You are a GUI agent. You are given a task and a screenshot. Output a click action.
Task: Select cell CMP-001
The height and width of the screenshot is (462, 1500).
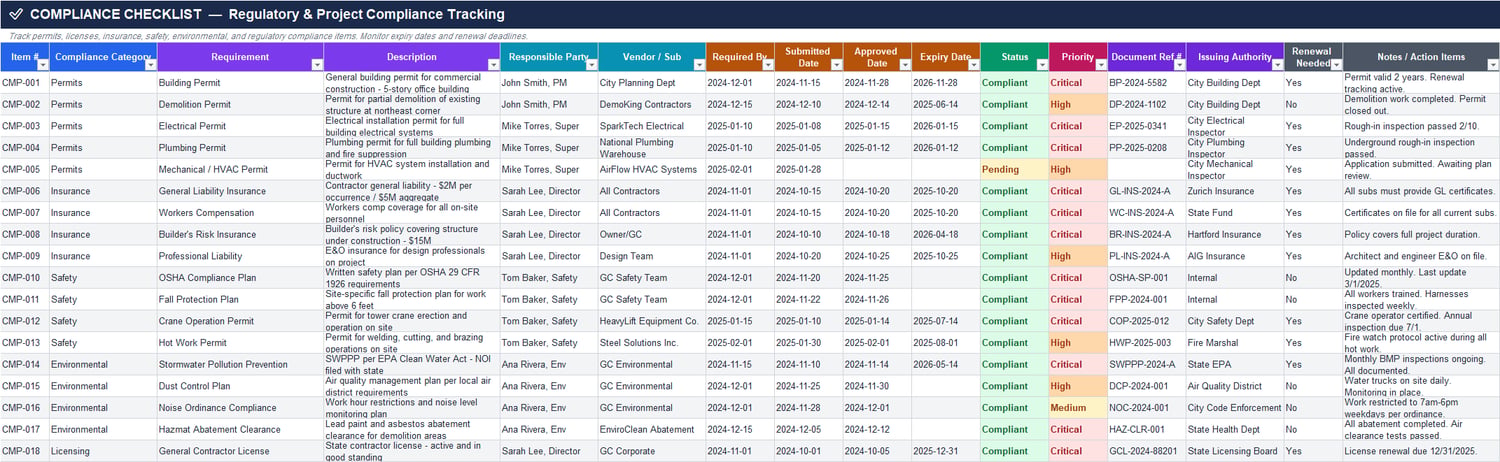[x=24, y=83]
